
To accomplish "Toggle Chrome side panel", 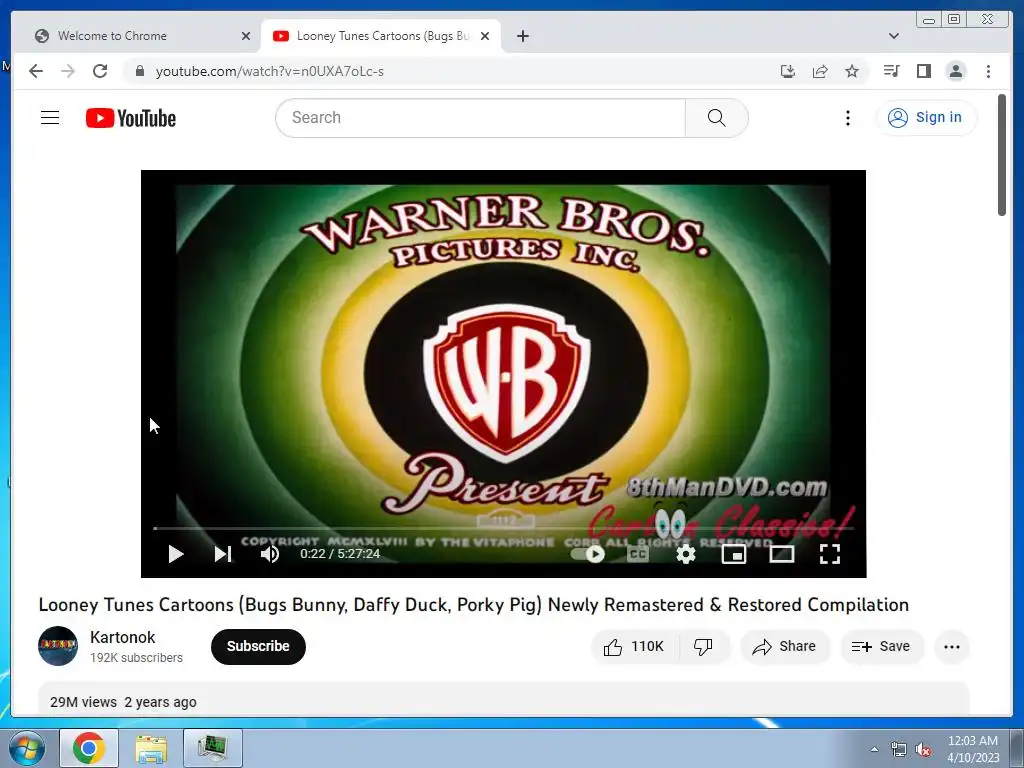I will 923,71.
